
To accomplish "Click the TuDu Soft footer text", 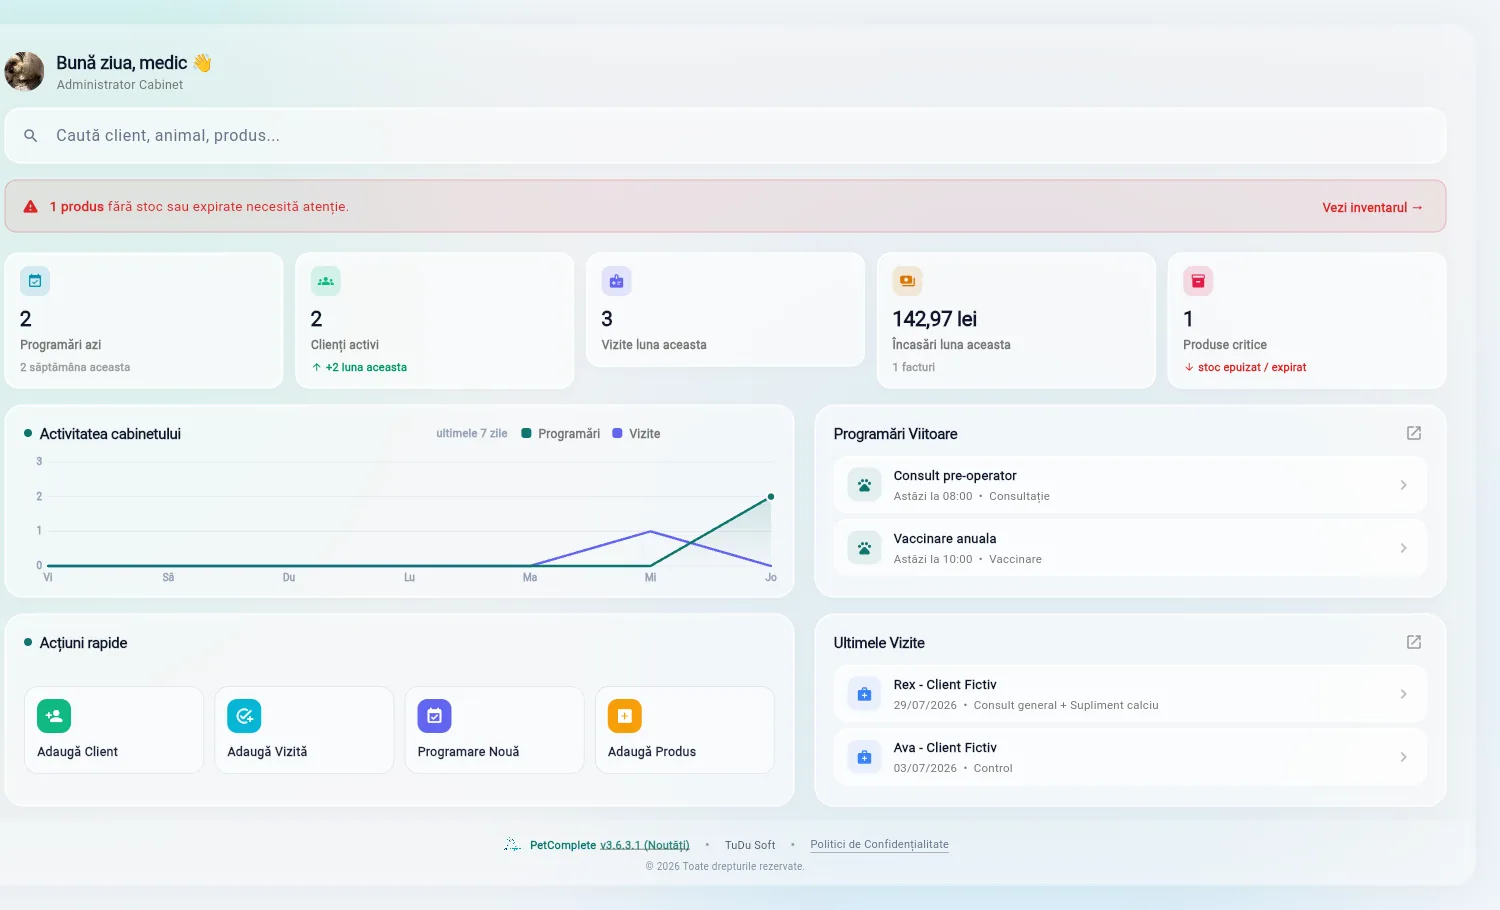I will point(750,845).
